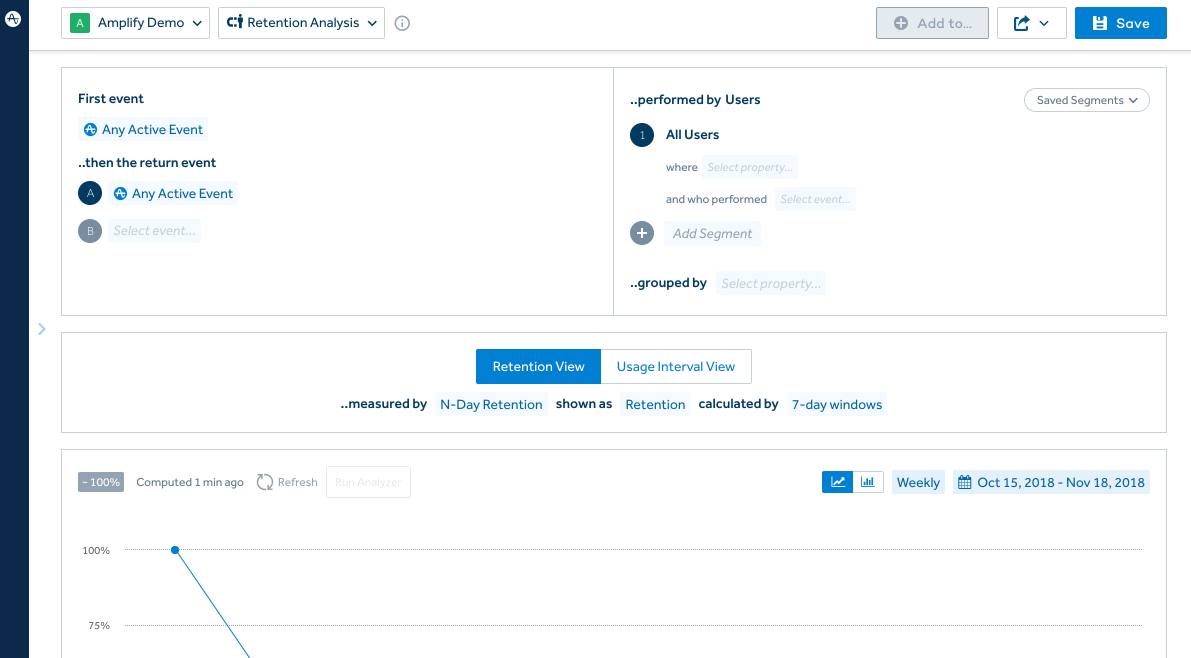The width and height of the screenshot is (1191, 658).
Task: Expand the Saved Segments dropdown
Action: click(x=1086, y=100)
